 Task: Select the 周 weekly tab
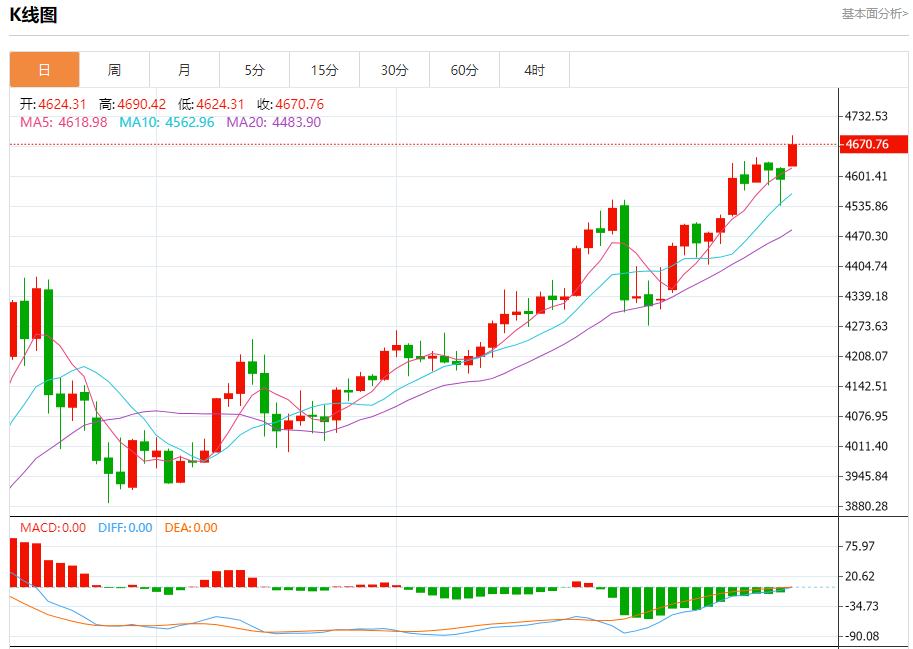(114, 70)
